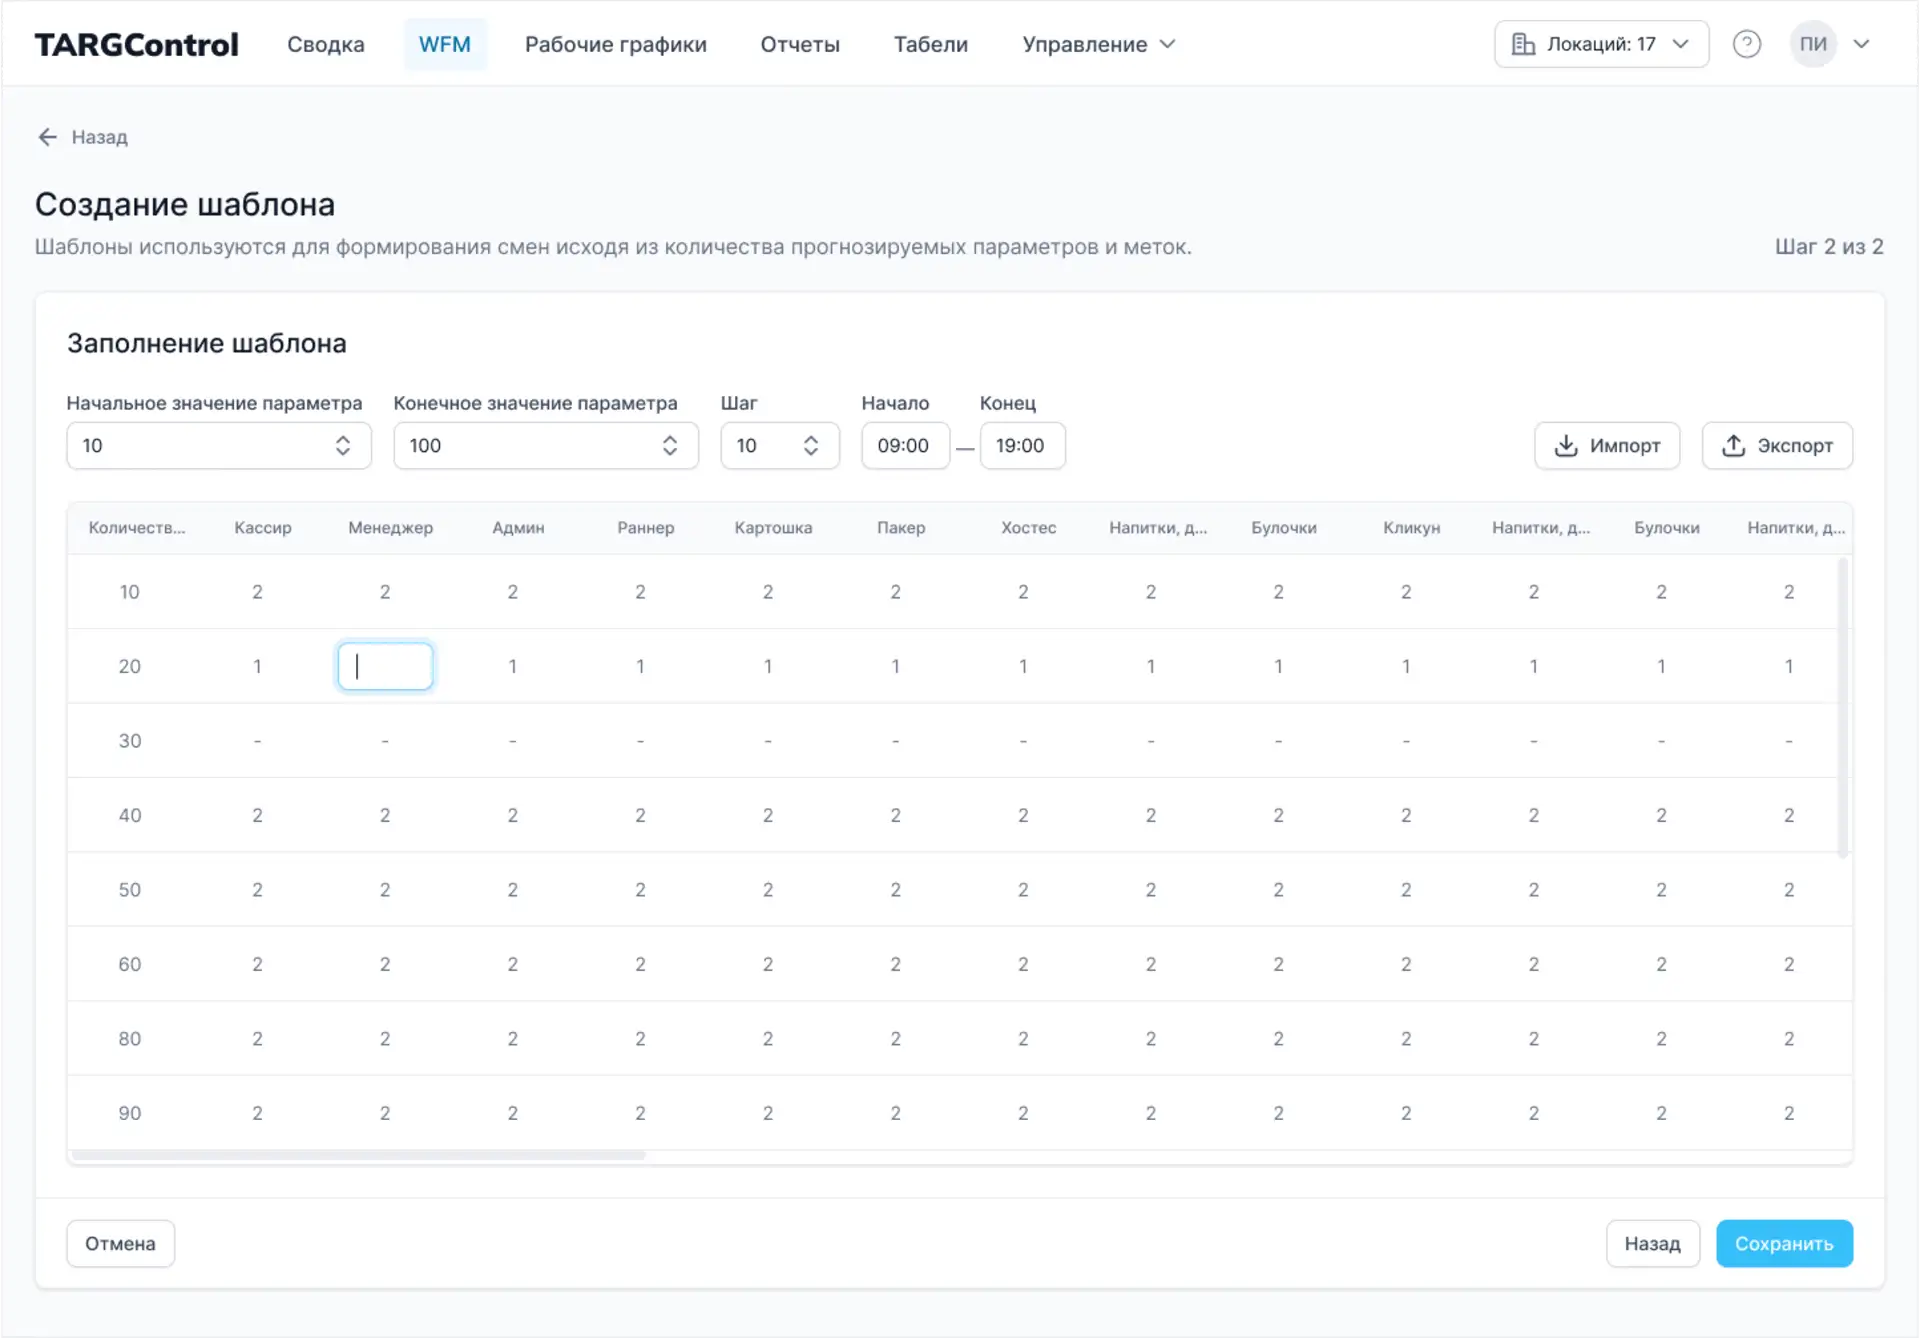Click the horizontal table scrollbar
Screen dimensions: 1920x1338
(x=360, y=1155)
